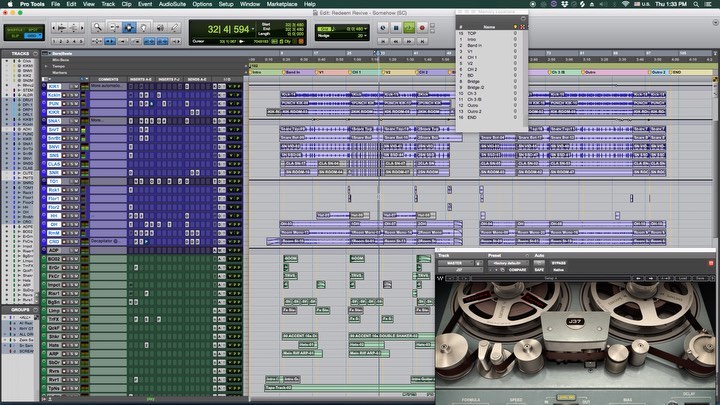
Task: Click the Play button in transport
Action: click(409, 28)
